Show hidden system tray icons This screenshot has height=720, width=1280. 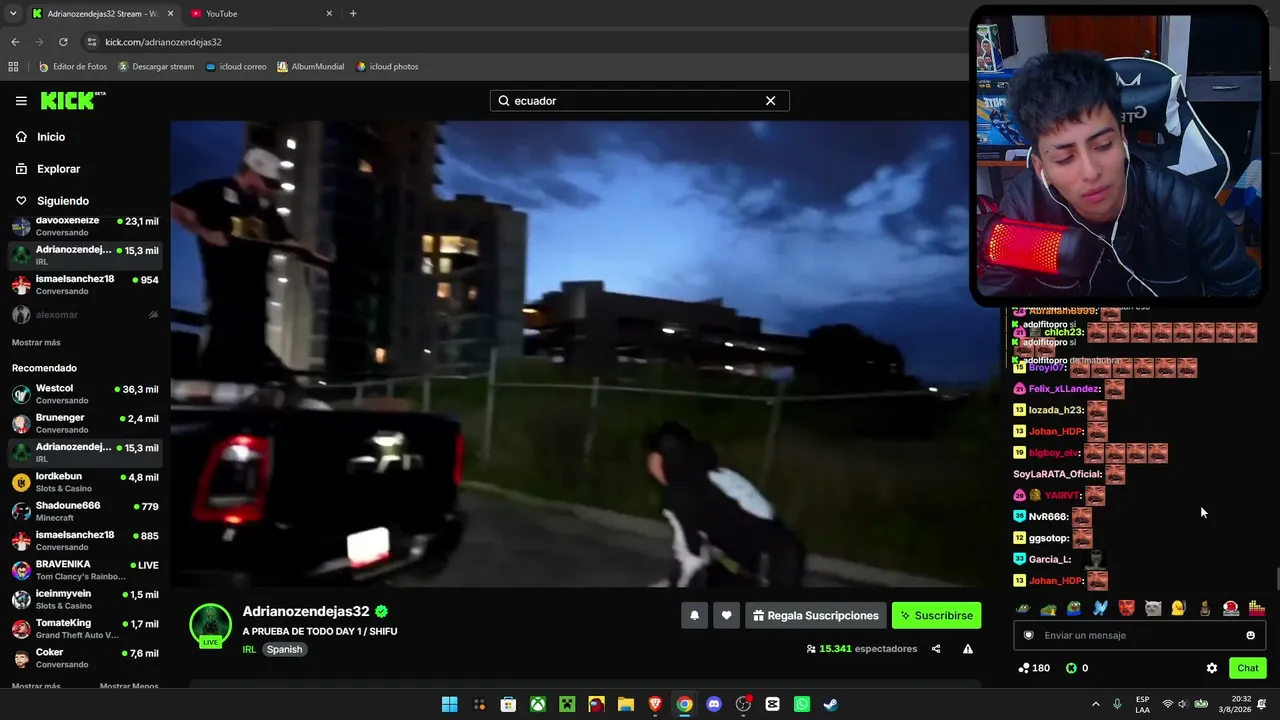(x=1095, y=704)
